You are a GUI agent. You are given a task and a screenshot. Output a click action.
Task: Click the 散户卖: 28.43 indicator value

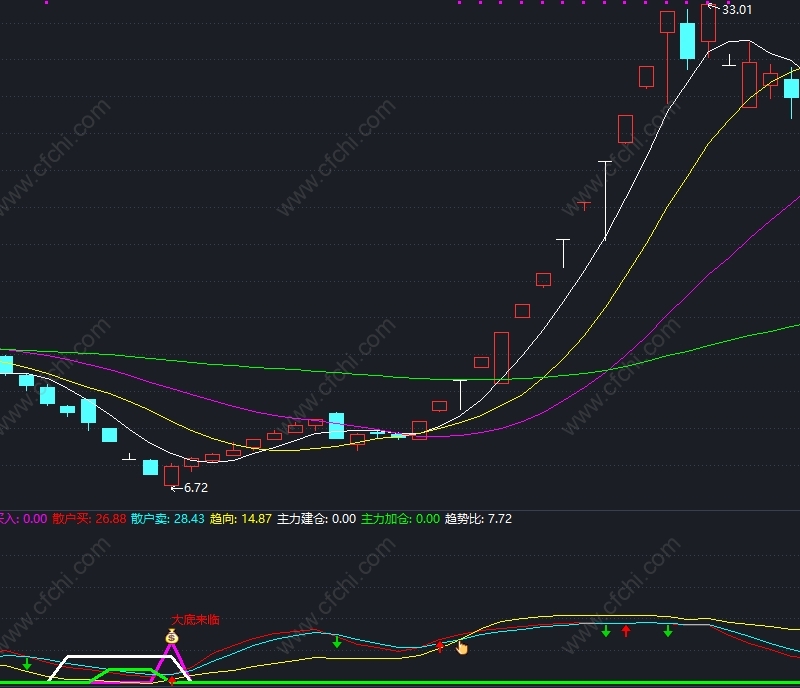click(167, 519)
